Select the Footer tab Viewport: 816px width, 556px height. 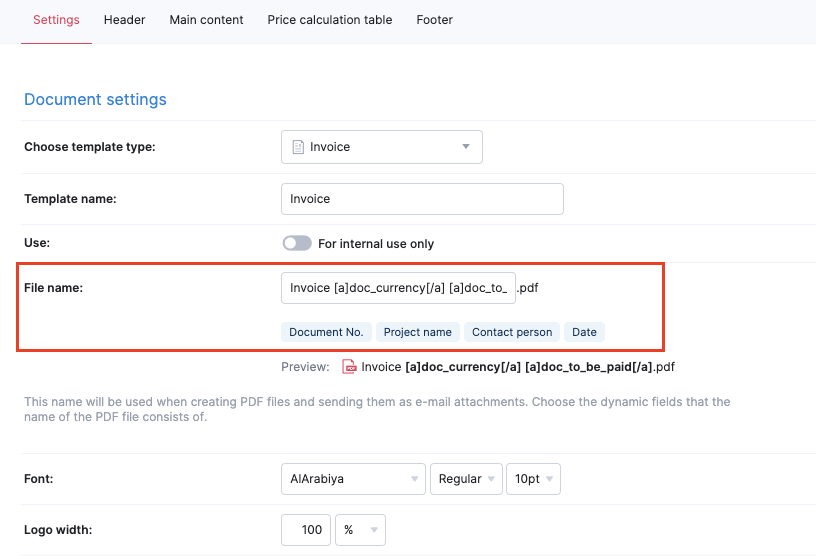pyautogui.click(x=434, y=20)
